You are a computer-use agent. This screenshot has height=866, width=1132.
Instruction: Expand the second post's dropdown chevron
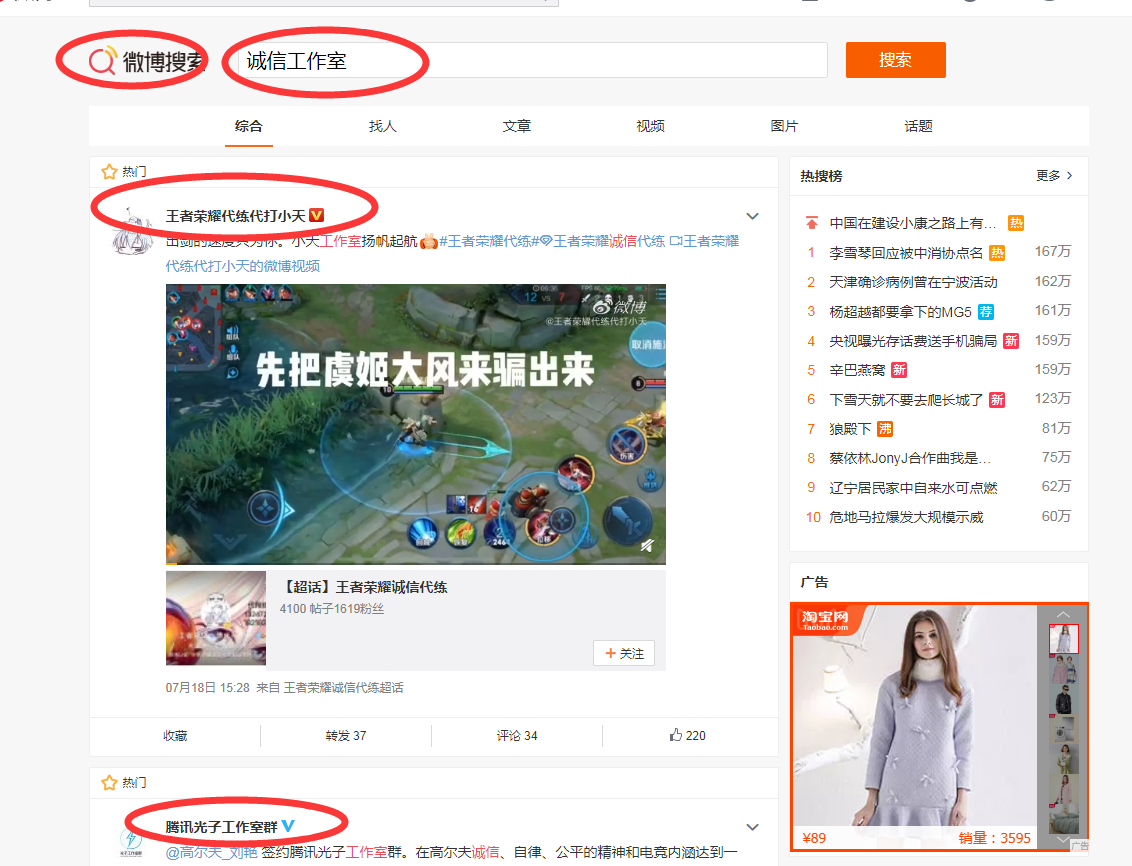(752, 827)
